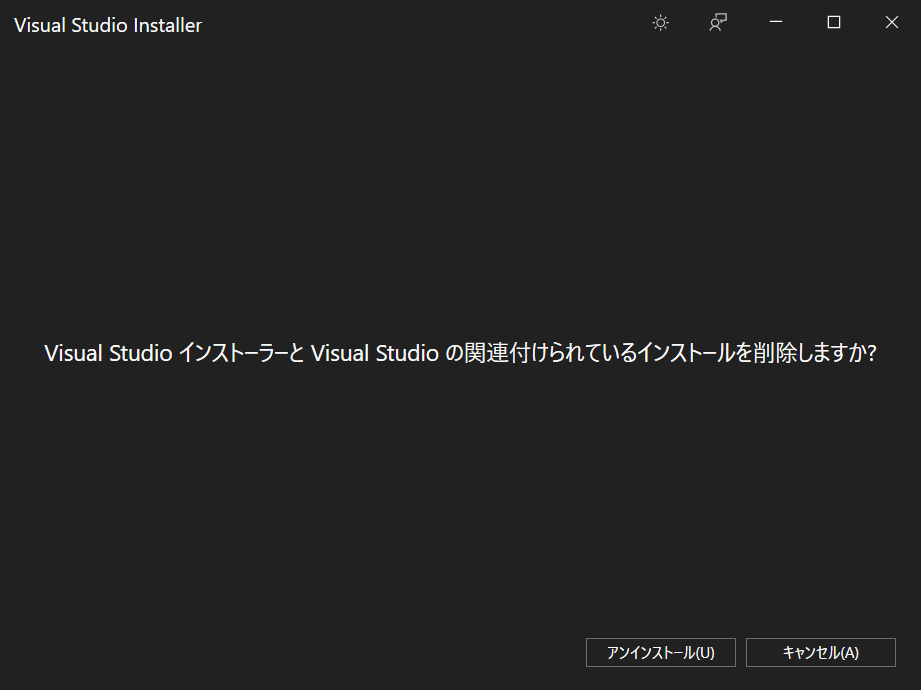Open feedback options beside the theme icon
Screen dimensions: 921x690
717,22
